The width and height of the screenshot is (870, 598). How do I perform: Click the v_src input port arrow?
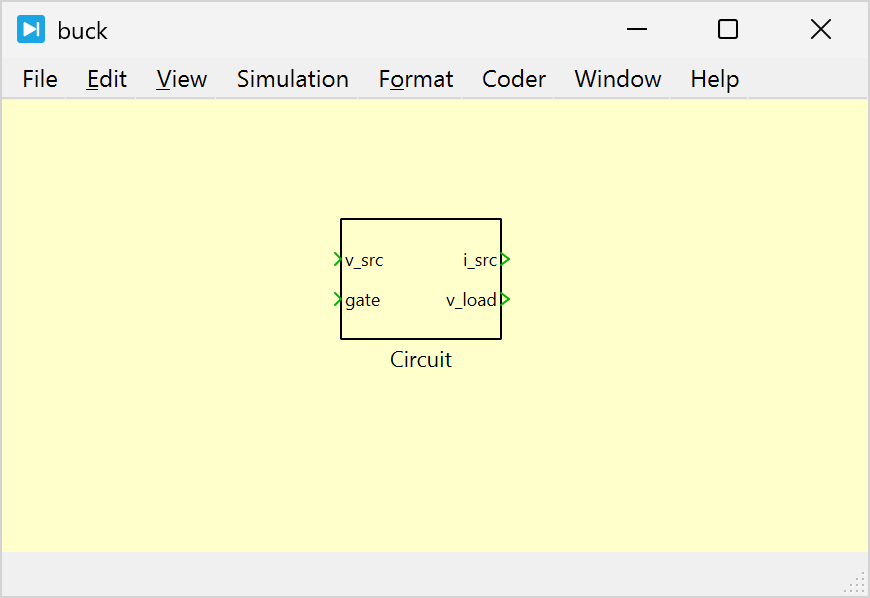(x=337, y=260)
